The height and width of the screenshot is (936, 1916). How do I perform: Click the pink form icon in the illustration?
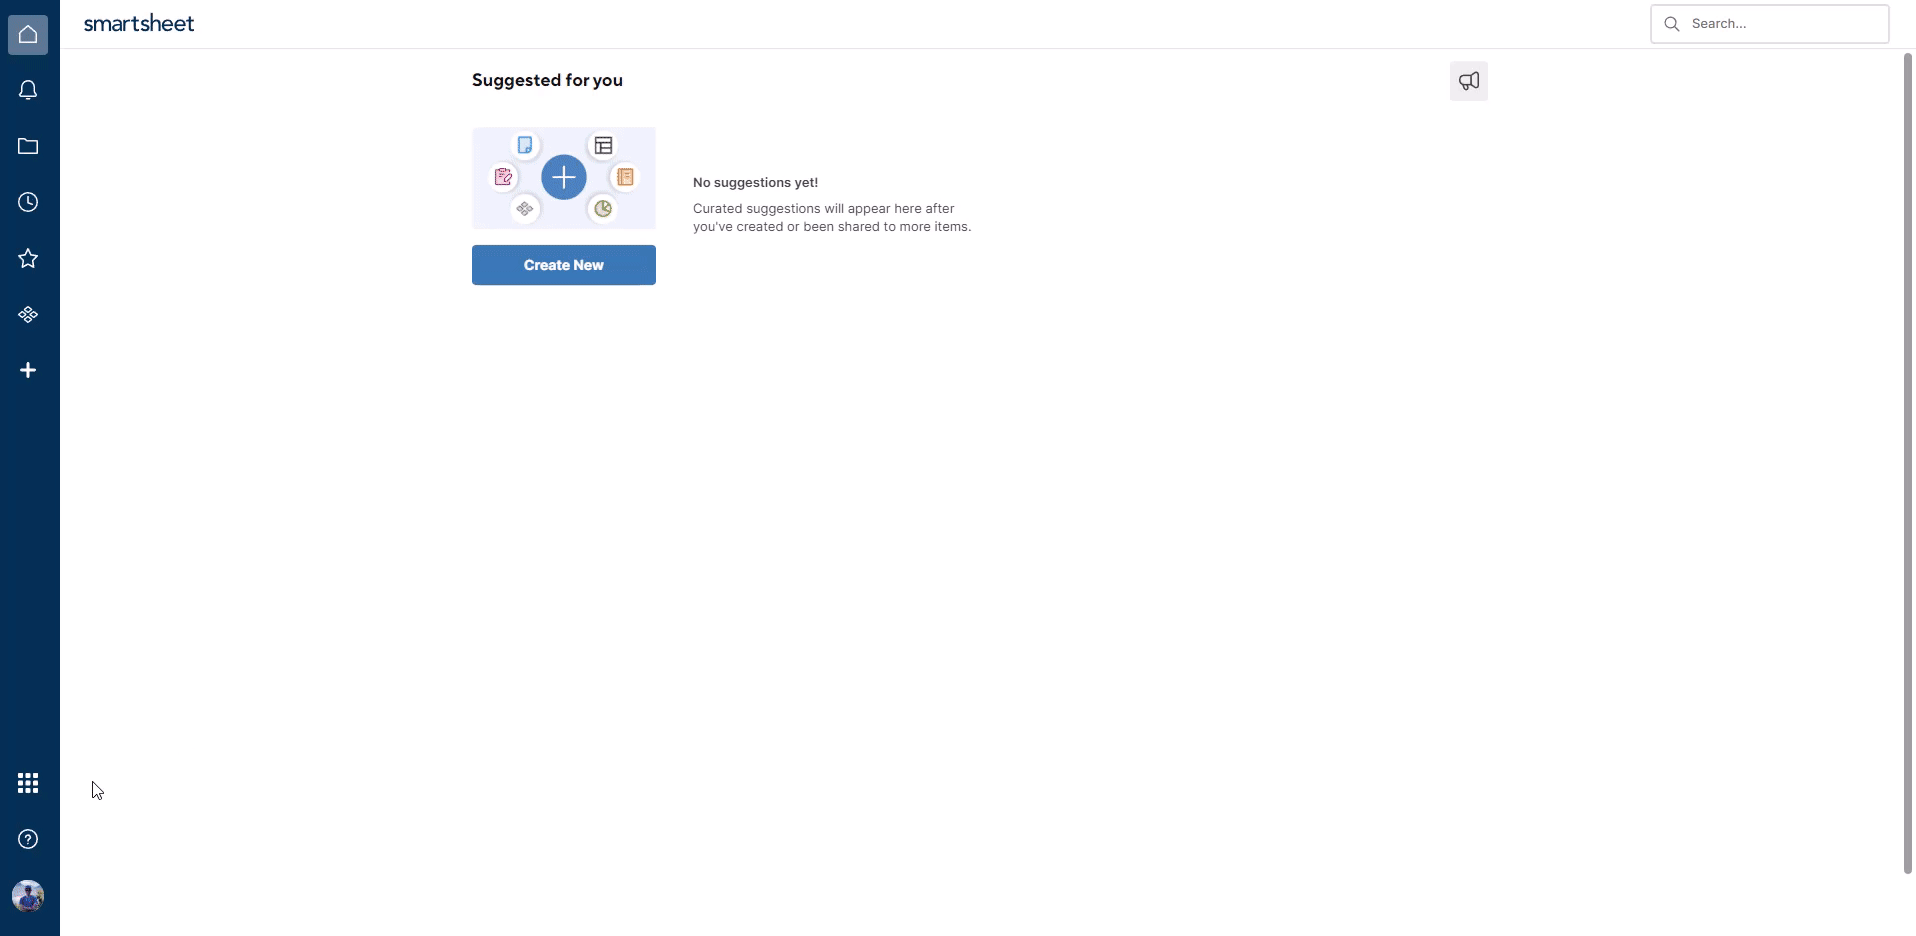pos(503,177)
